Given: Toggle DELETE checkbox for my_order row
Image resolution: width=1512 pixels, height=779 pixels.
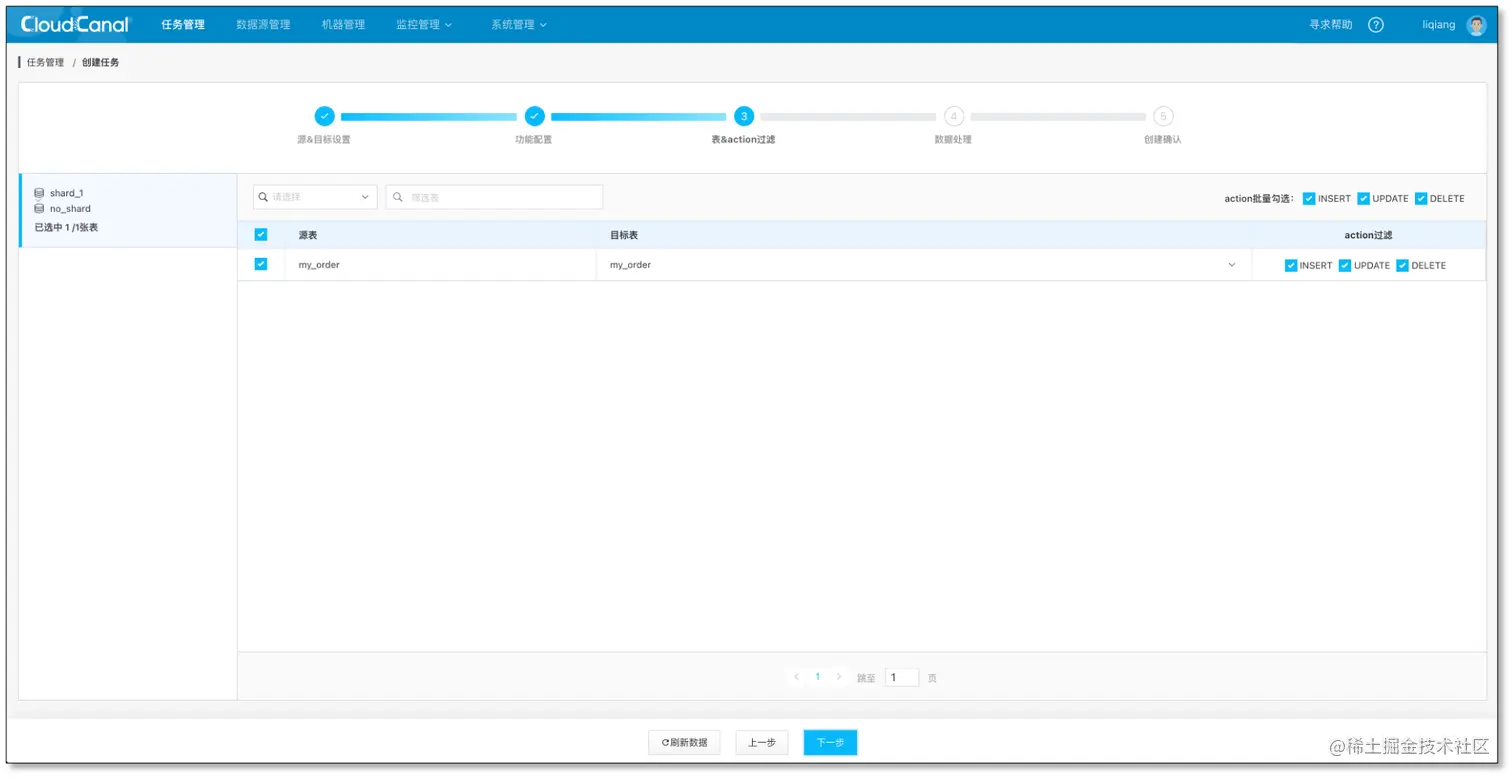Looking at the screenshot, I should coord(1403,265).
